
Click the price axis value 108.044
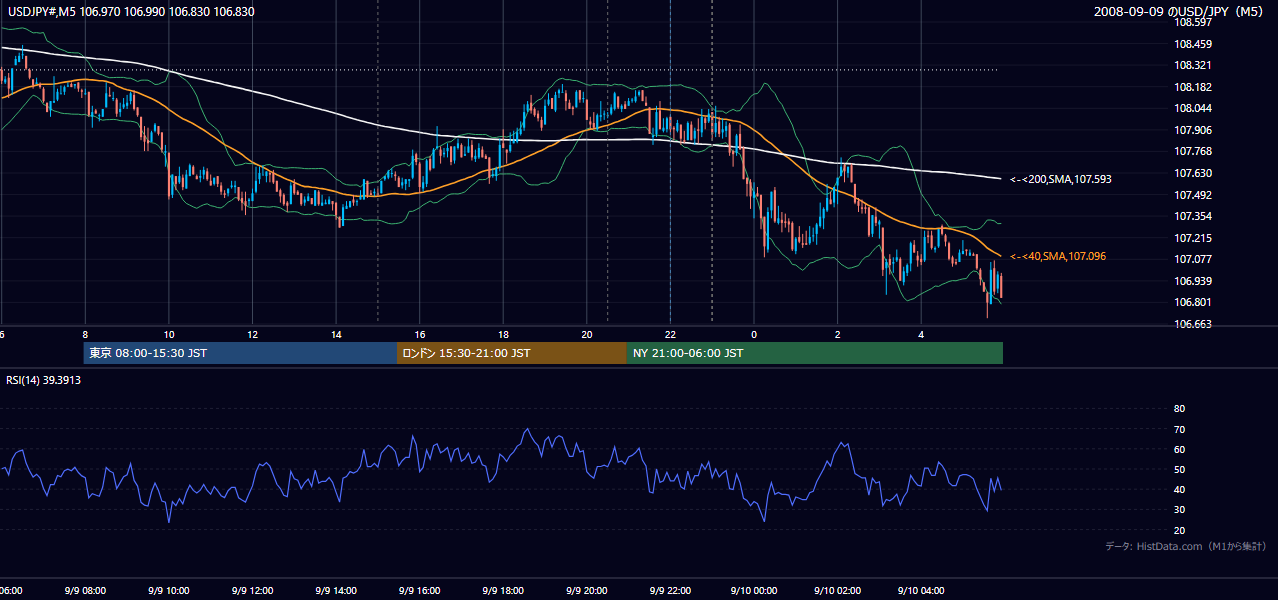click(1192, 108)
